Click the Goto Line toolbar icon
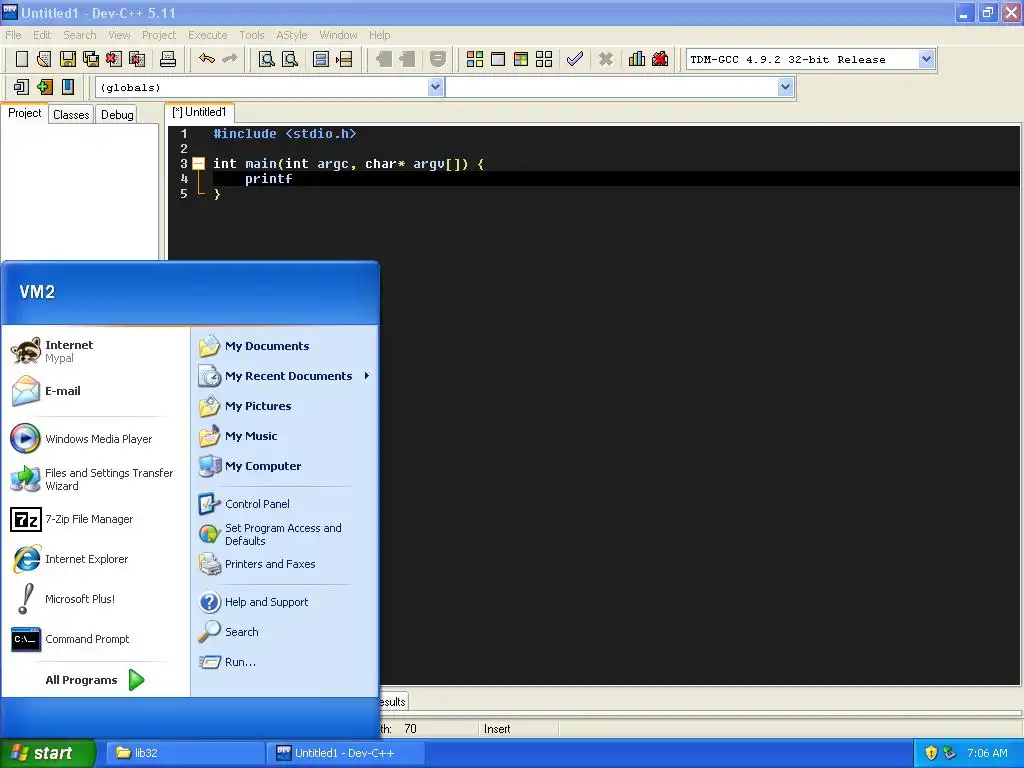This screenshot has height=768, width=1024. click(344, 59)
